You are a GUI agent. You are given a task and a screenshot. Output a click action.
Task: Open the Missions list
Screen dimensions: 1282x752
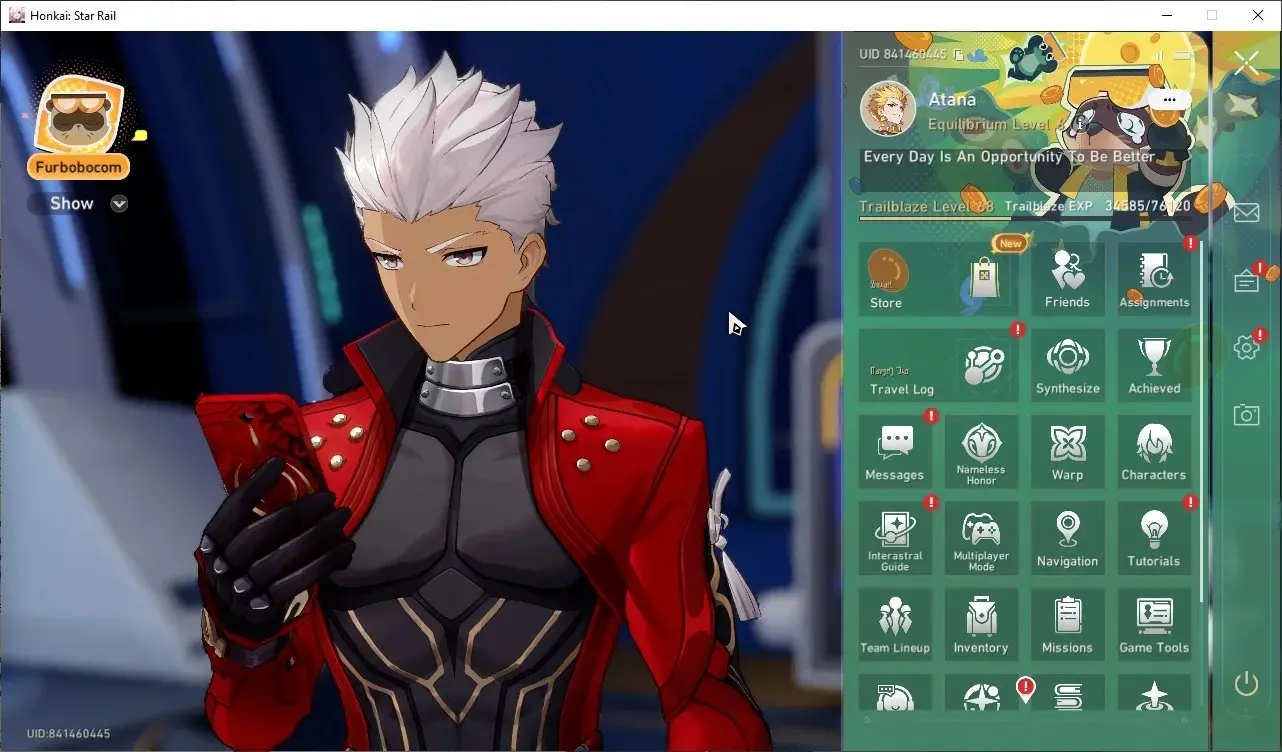1067,625
